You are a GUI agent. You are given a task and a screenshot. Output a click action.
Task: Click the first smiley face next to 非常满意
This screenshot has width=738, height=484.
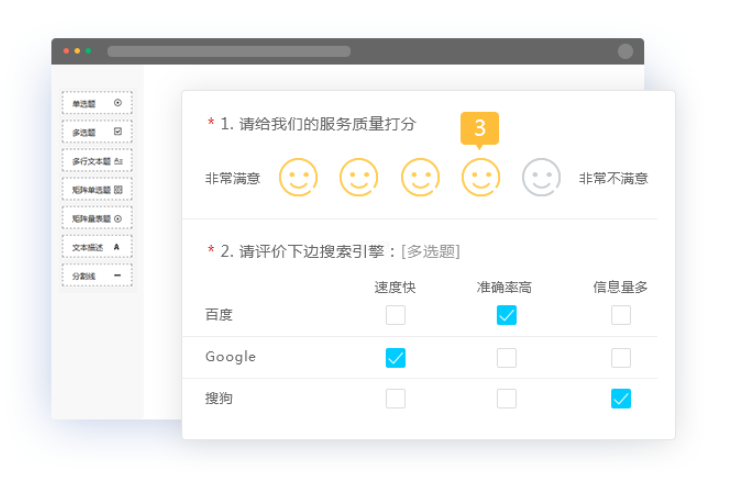tap(298, 178)
